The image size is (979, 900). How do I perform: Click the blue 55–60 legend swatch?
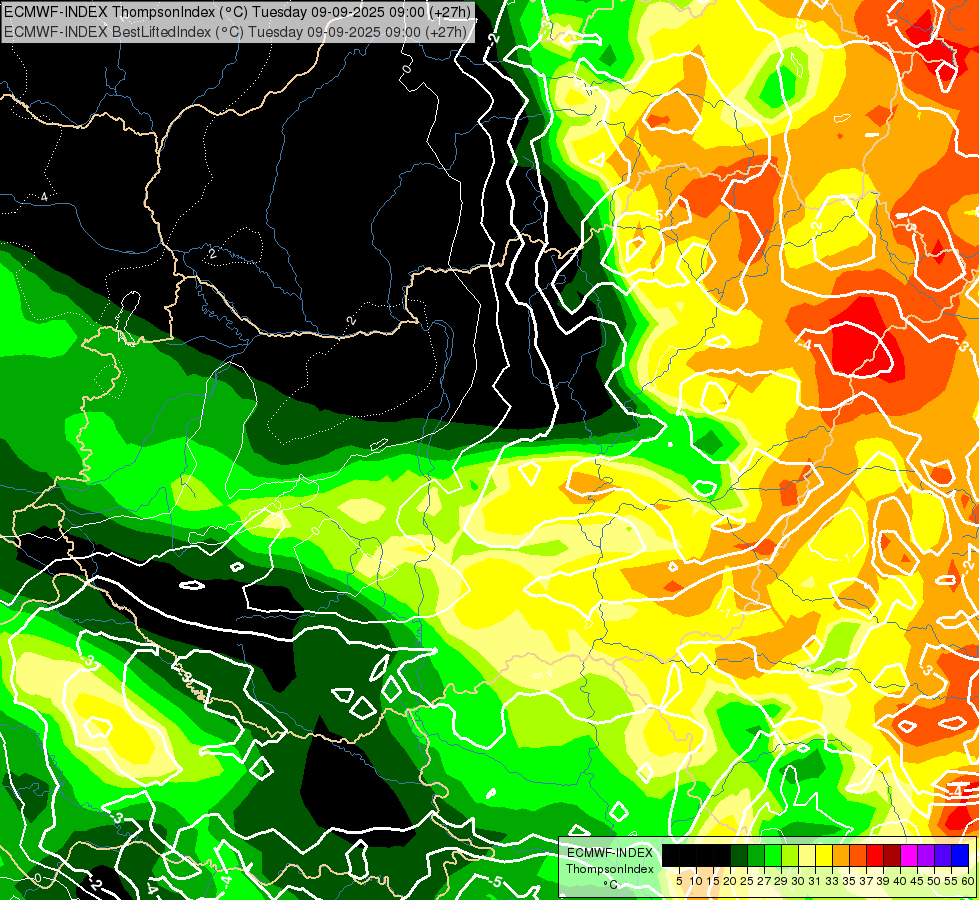[960, 855]
